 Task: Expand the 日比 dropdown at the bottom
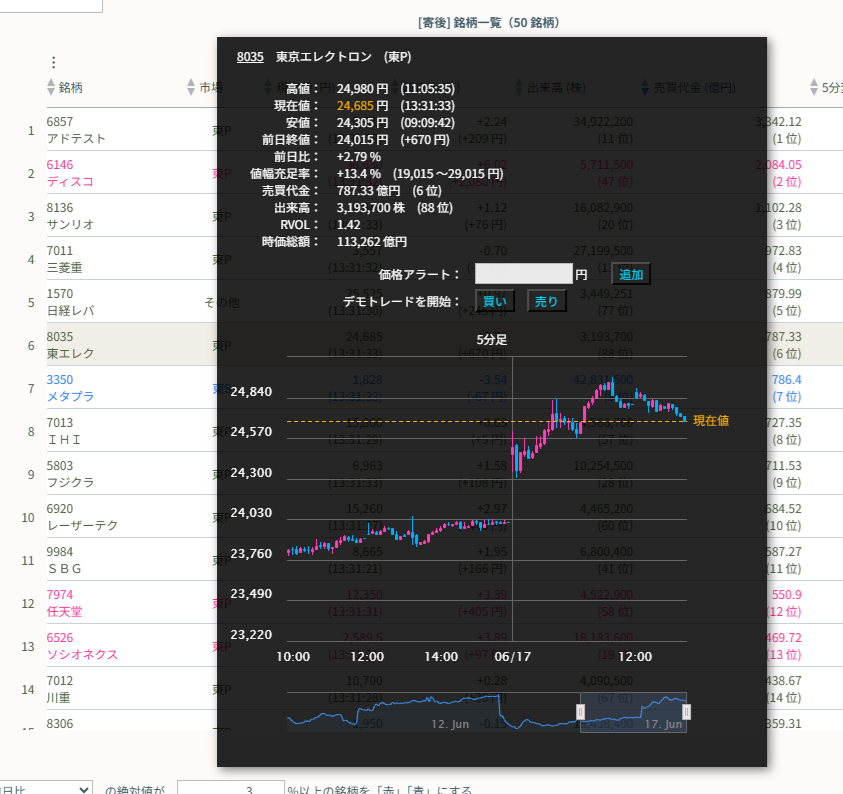(x=45, y=789)
